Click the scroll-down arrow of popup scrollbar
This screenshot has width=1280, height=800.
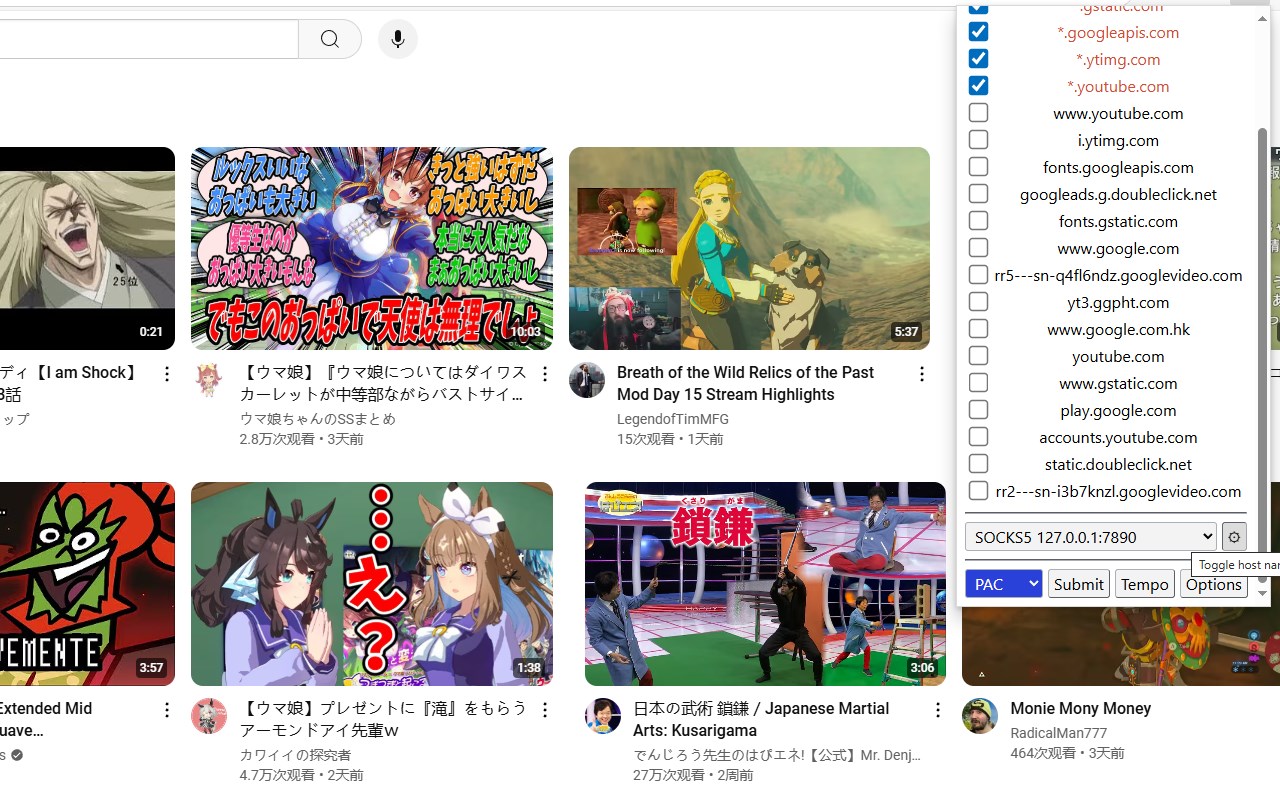[x=1262, y=594]
